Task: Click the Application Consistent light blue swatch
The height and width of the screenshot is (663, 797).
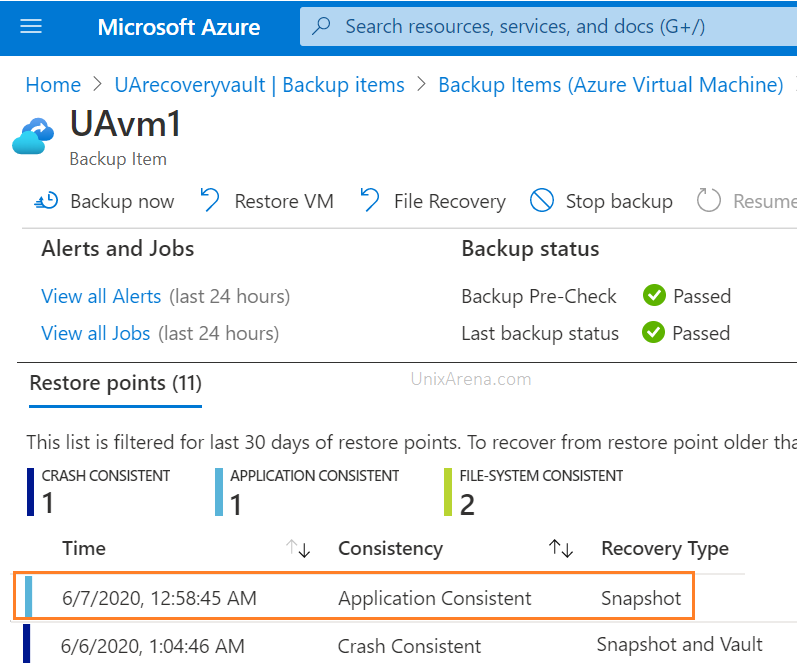Action: 219,492
